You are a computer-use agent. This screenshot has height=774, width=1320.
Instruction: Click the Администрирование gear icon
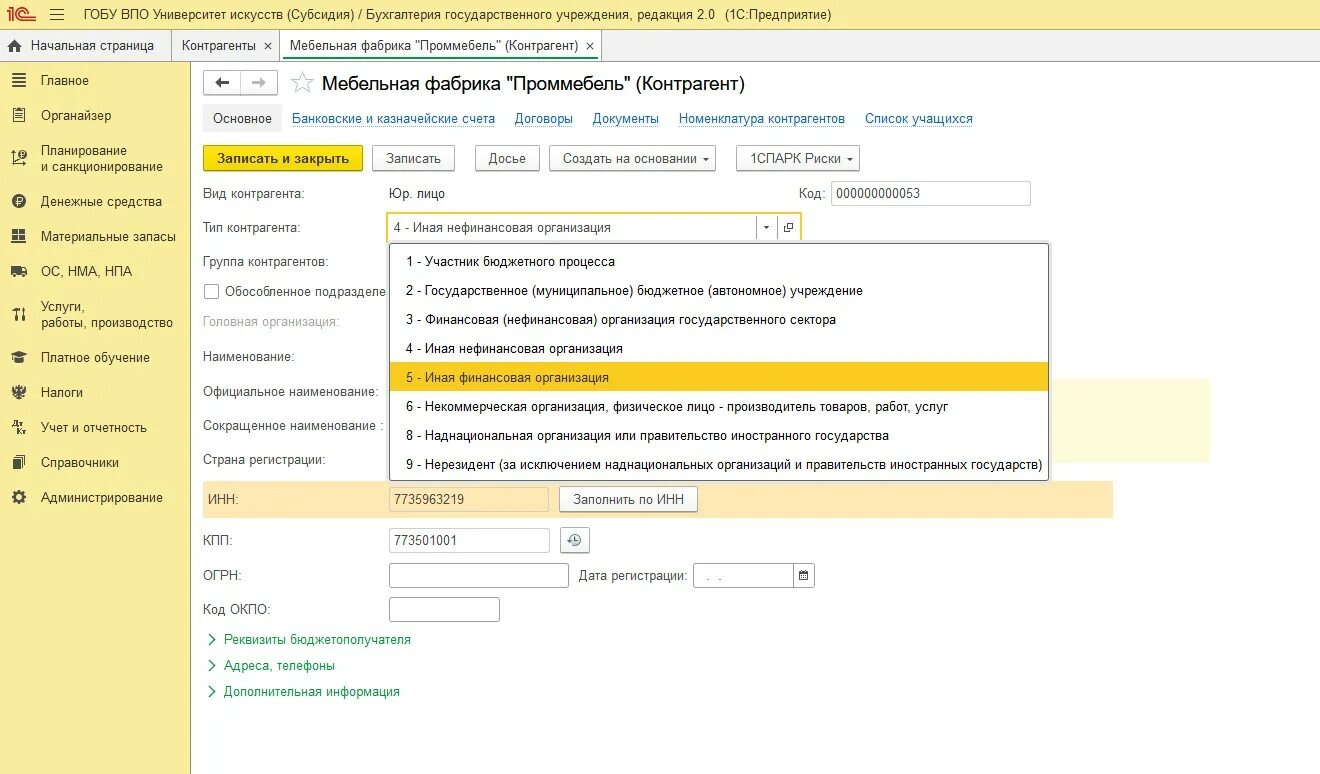(19, 498)
